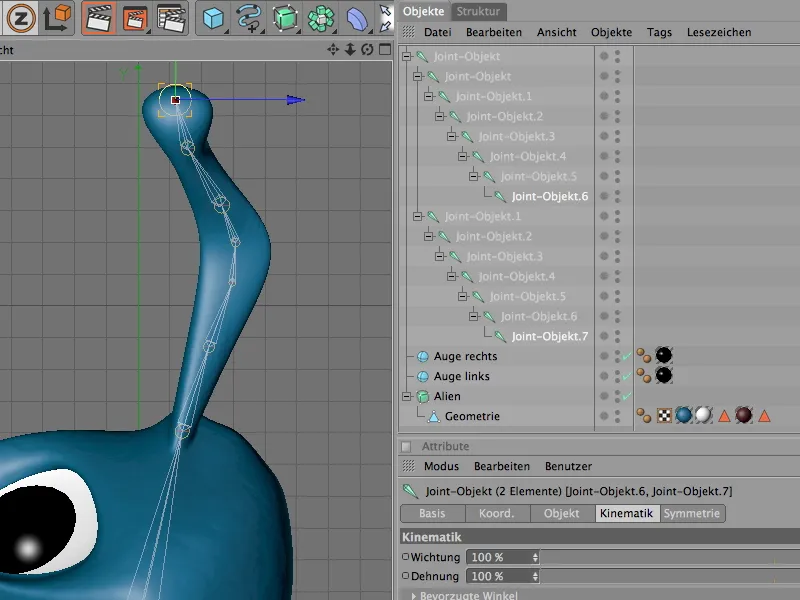Switch to the Struktur tab

click(x=478, y=11)
